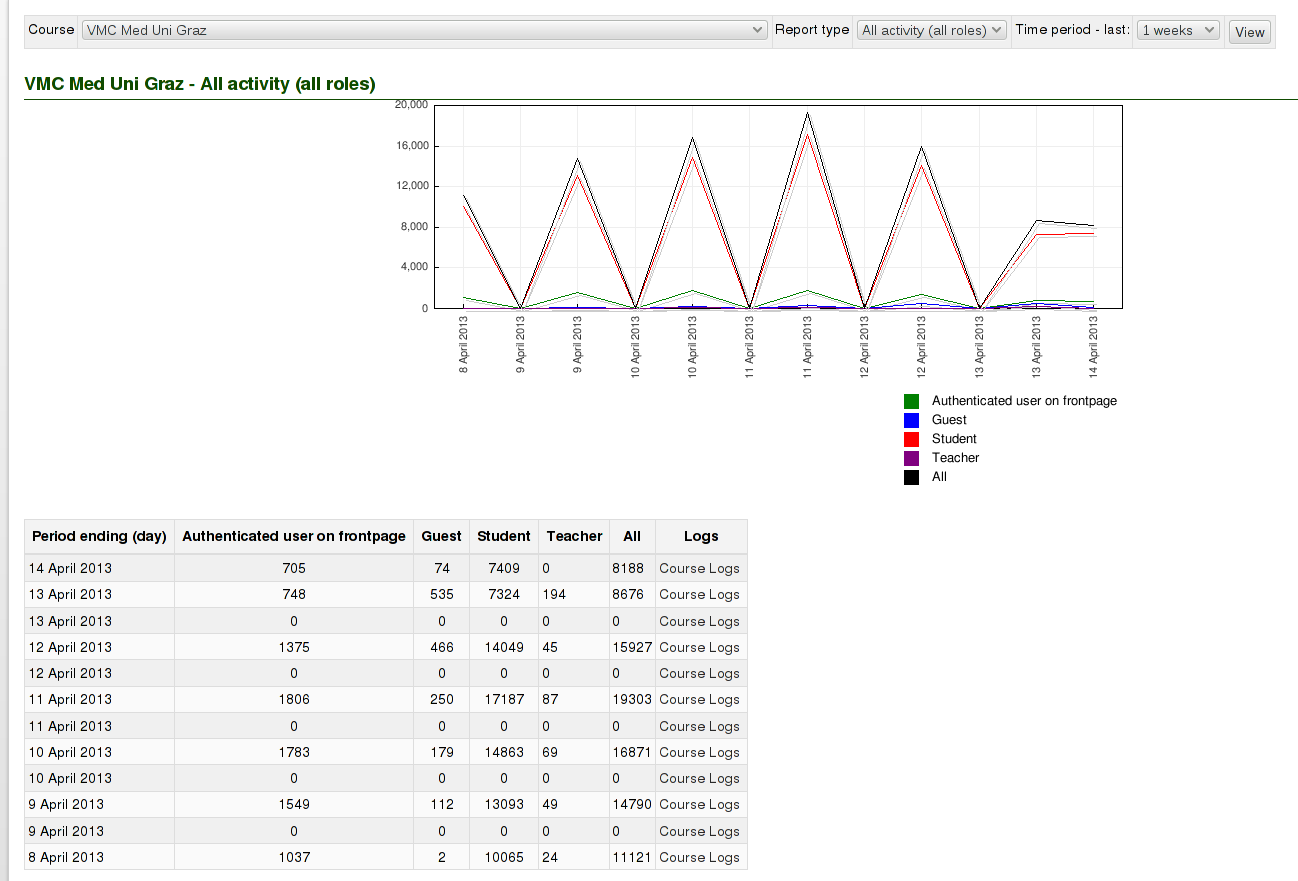The image size is (1298, 881).
Task: Click the red Student legend swatch
Action: coord(911,439)
